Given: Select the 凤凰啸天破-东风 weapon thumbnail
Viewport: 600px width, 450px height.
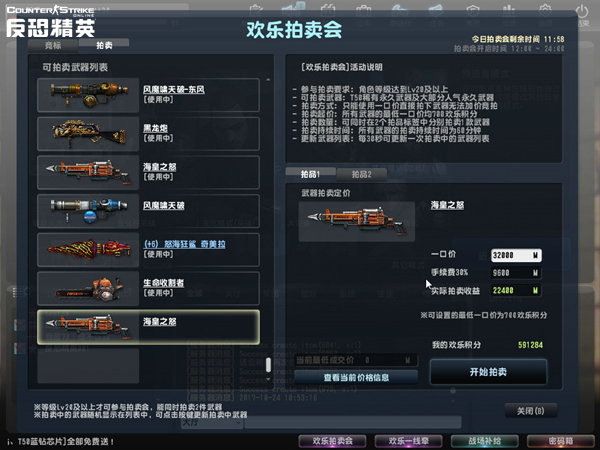Looking at the screenshot, I should point(88,95).
